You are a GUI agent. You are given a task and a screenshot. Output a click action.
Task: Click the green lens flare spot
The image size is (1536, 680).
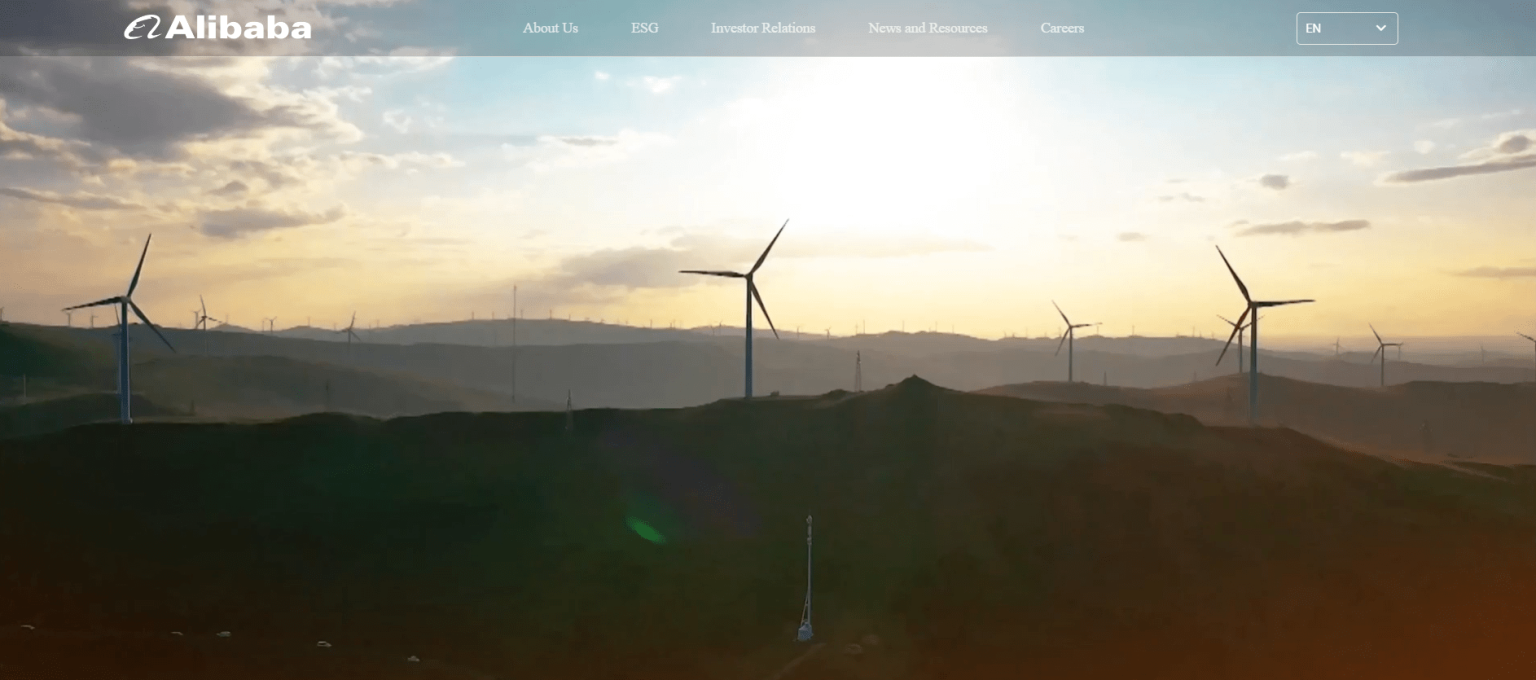[646, 530]
